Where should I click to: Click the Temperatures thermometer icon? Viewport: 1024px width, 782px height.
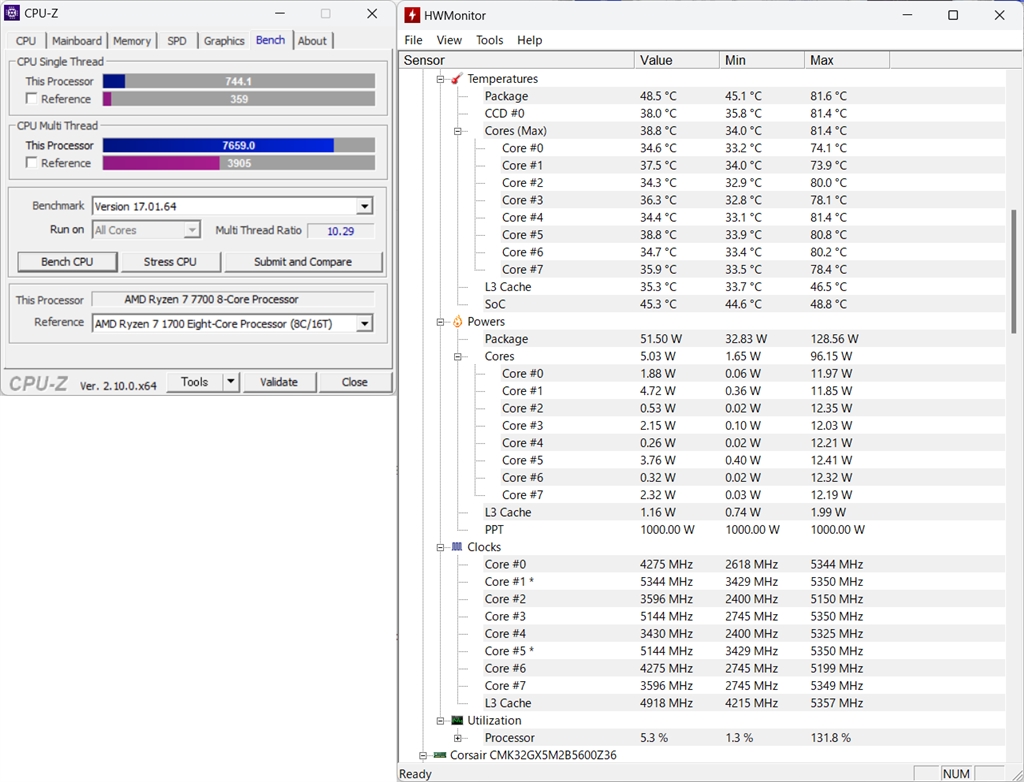[456, 79]
